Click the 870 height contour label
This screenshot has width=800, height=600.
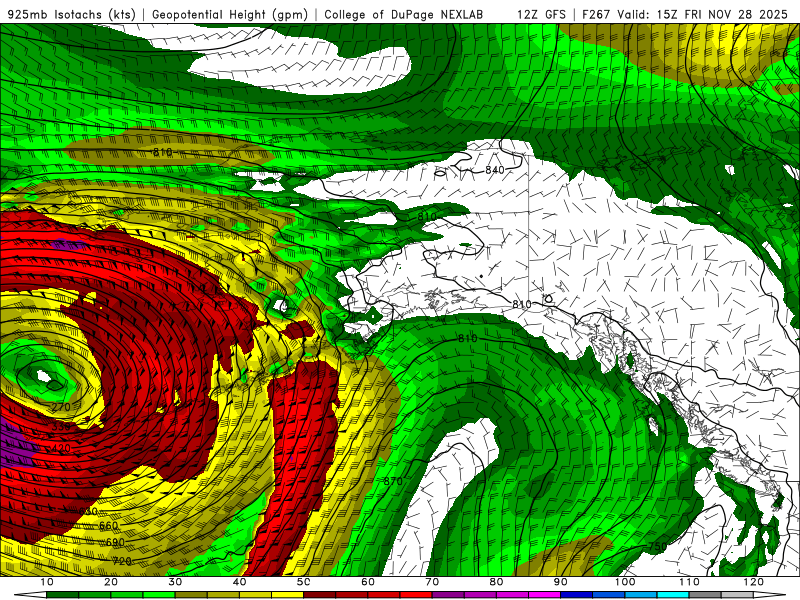tap(393, 481)
